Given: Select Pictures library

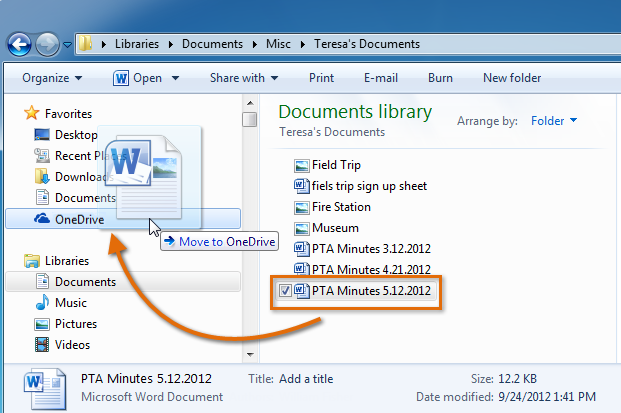Looking at the screenshot, I should tap(76, 324).
